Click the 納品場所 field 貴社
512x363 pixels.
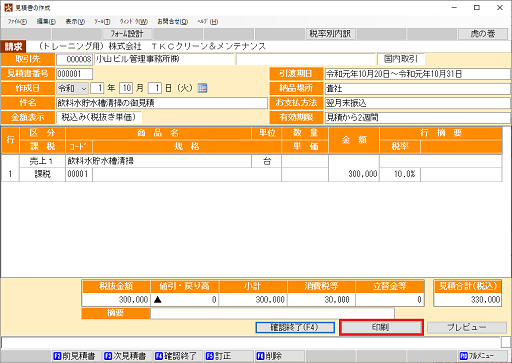tap(418, 89)
